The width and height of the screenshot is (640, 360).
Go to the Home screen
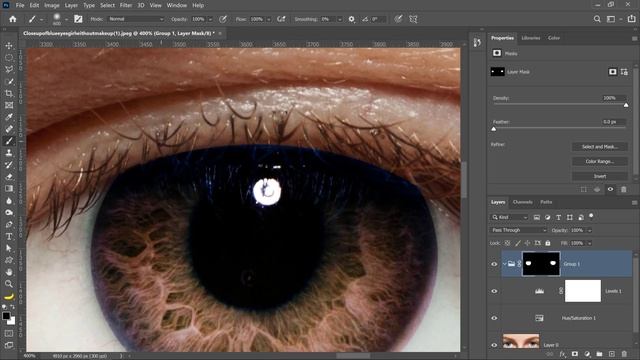coord(13,19)
